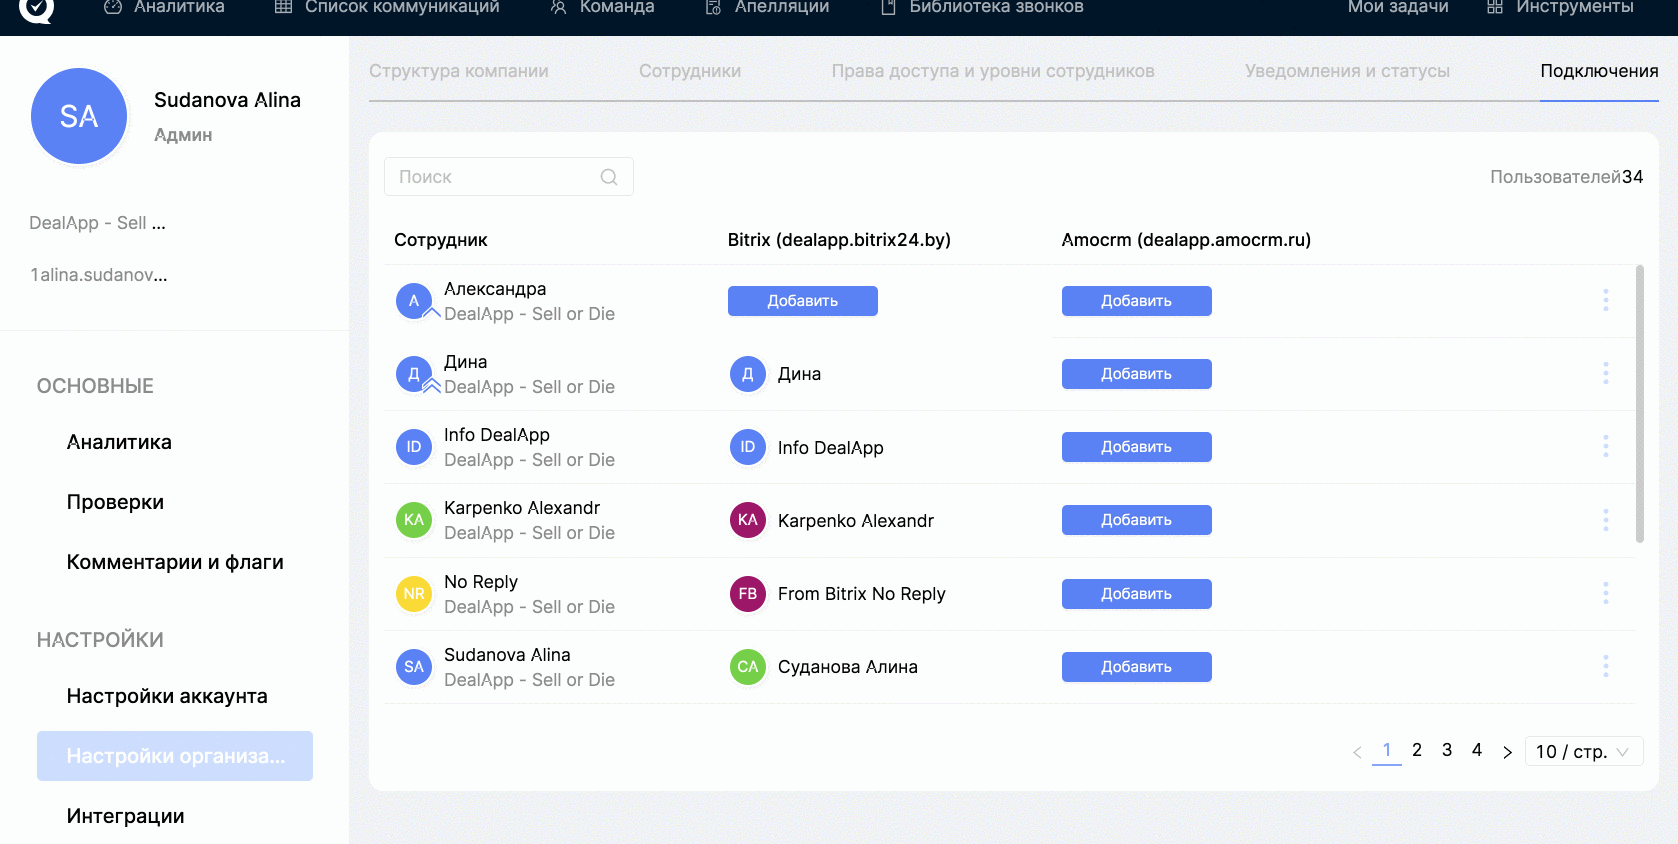Click the search magnifier icon

pyautogui.click(x=608, y=177)
